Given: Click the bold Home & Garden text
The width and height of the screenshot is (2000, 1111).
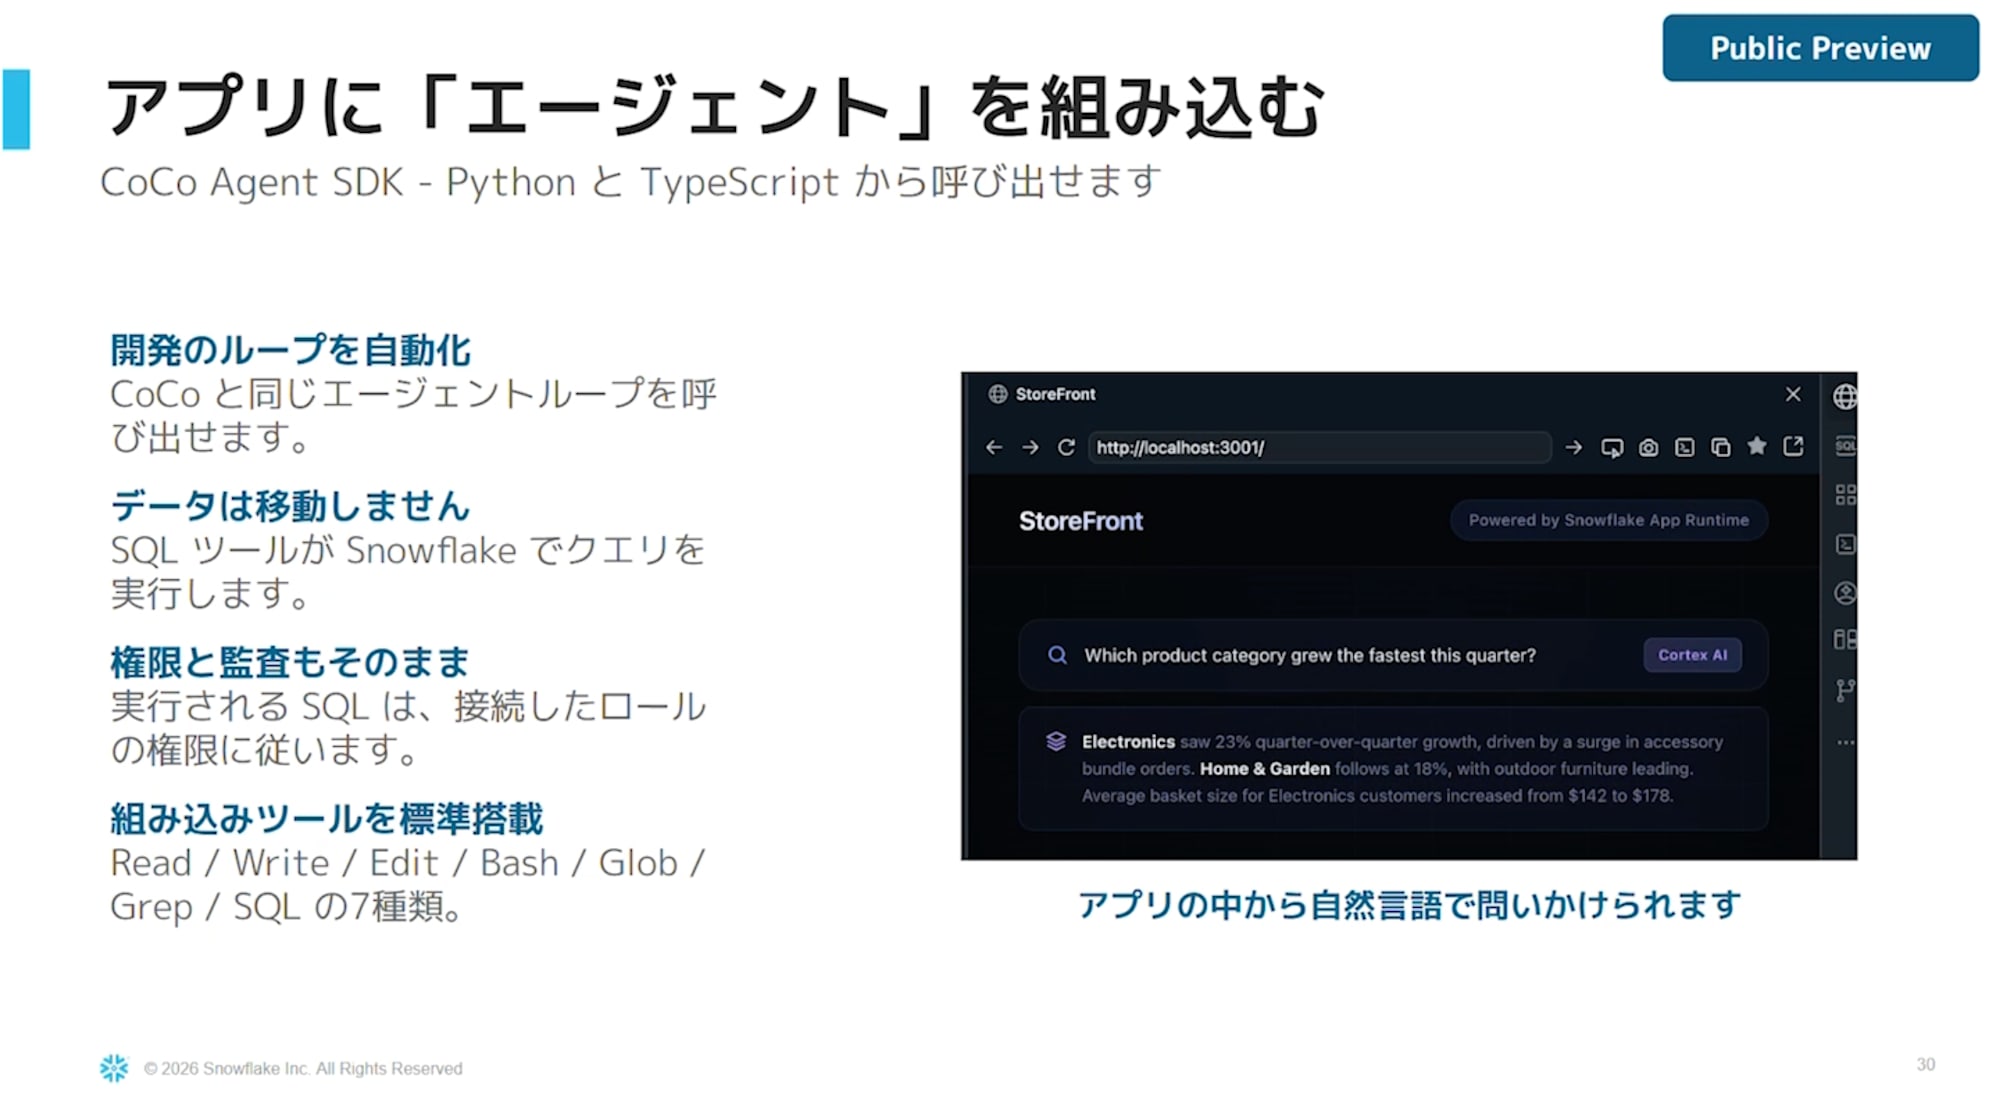Looking at the screenshot, I should click(1264, 769).
